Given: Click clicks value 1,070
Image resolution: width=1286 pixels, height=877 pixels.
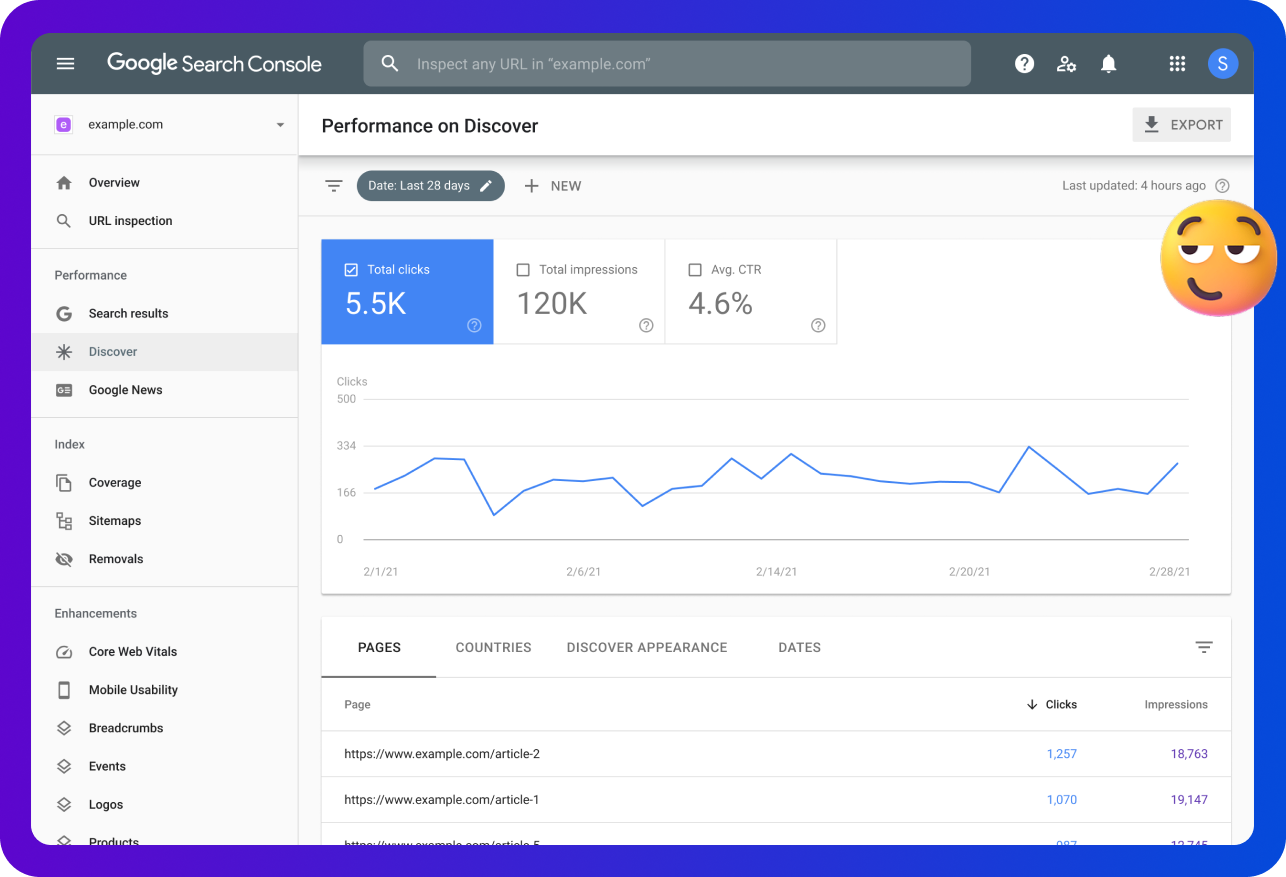Looking at the screenshot, I should [1062, 800].
